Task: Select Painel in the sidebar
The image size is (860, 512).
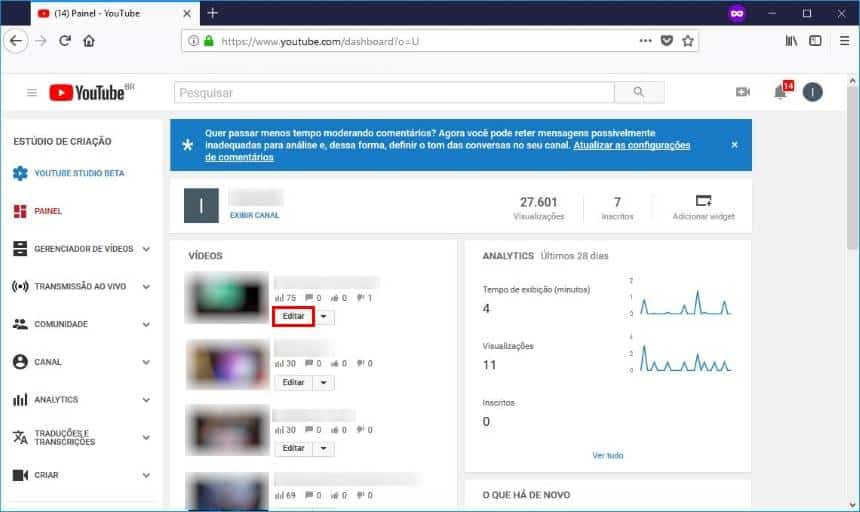Action: [x=48, y=211]
